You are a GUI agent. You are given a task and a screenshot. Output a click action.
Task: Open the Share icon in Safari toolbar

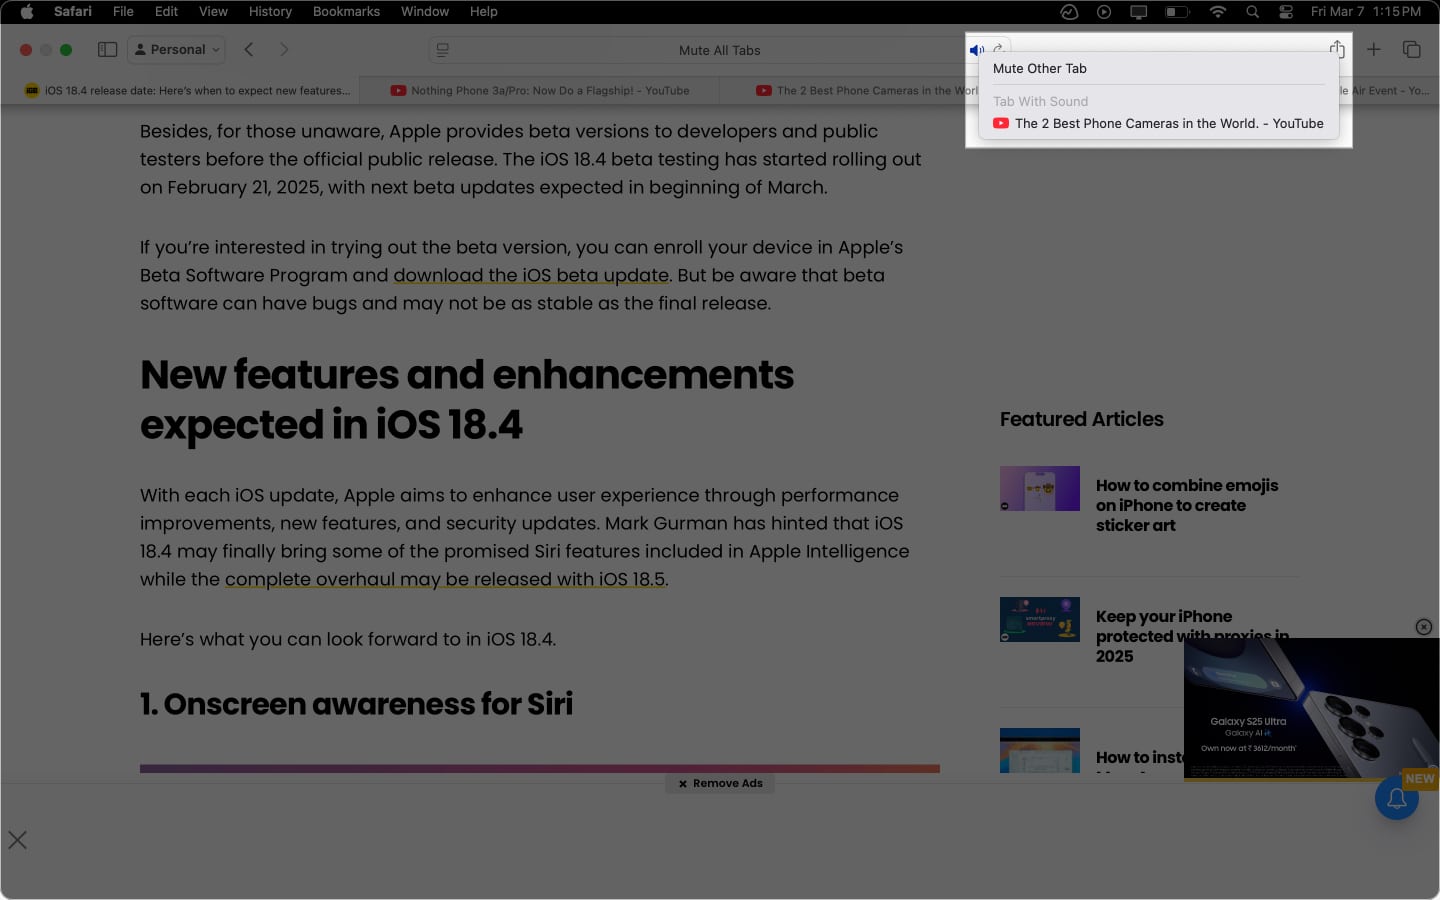(x=1337, y=49)
